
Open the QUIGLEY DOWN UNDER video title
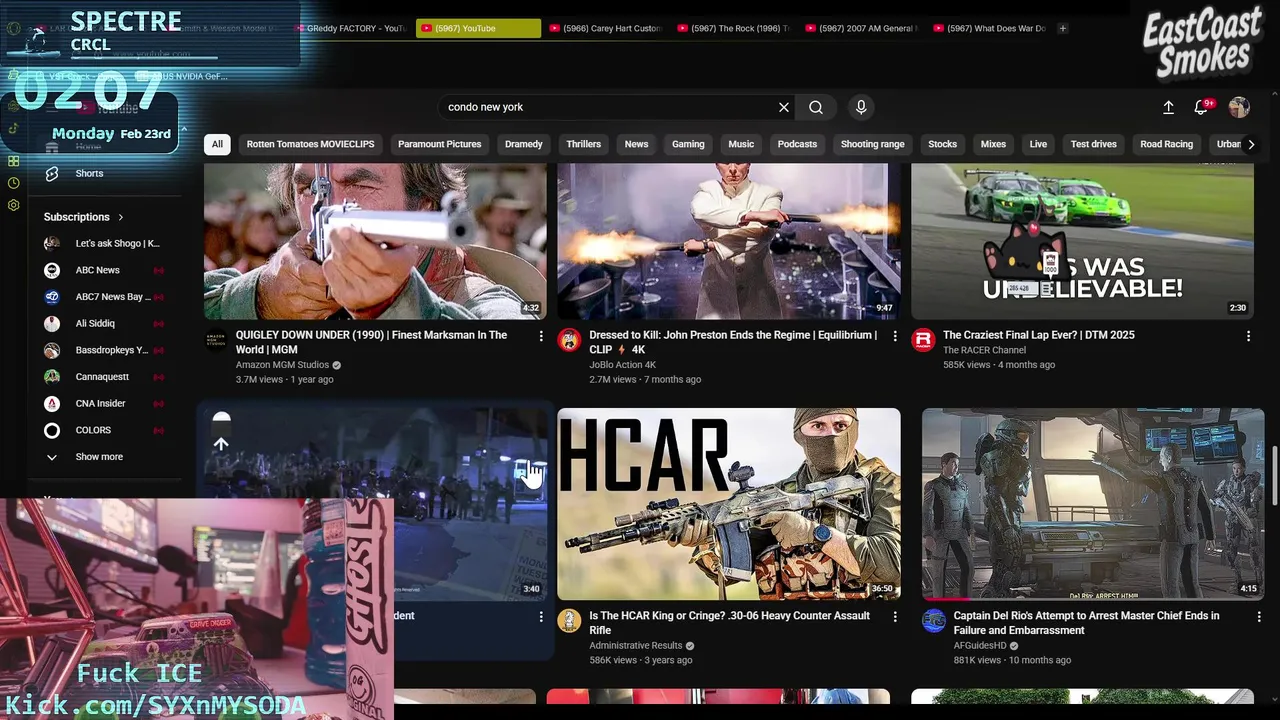pyautogui.click(x=371, y=342)
